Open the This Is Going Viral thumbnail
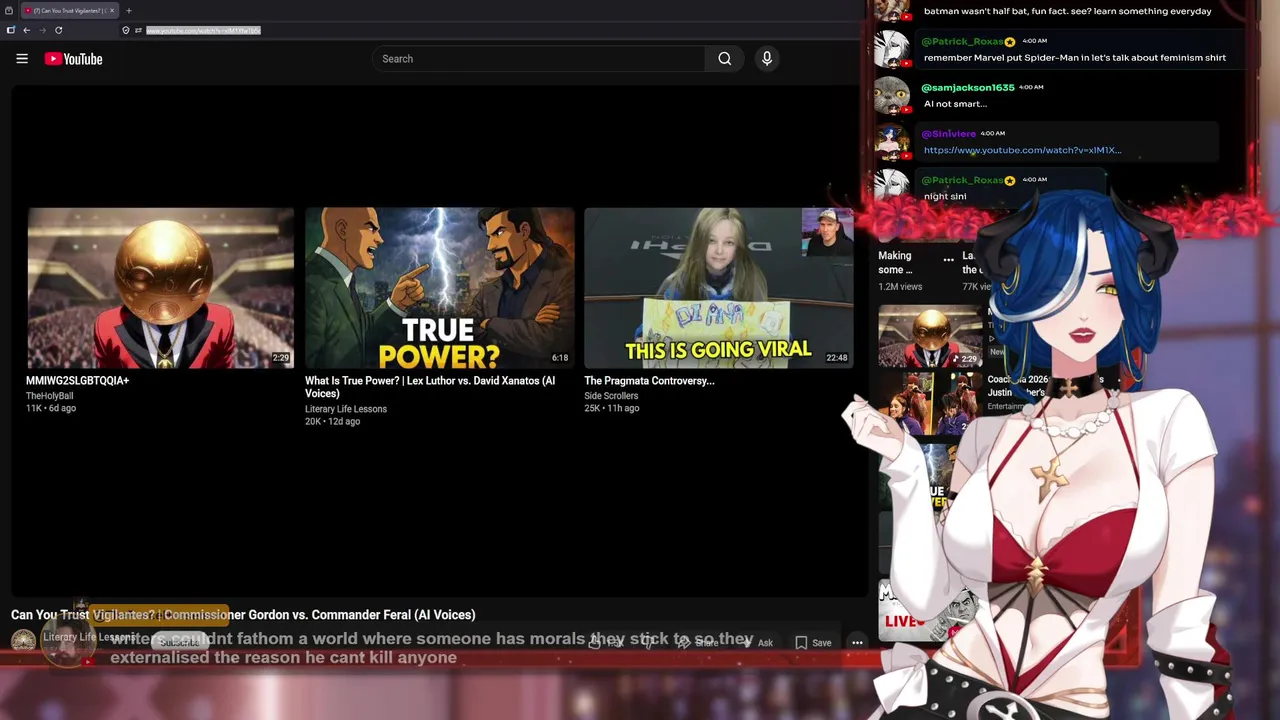 tap(718, 288)
